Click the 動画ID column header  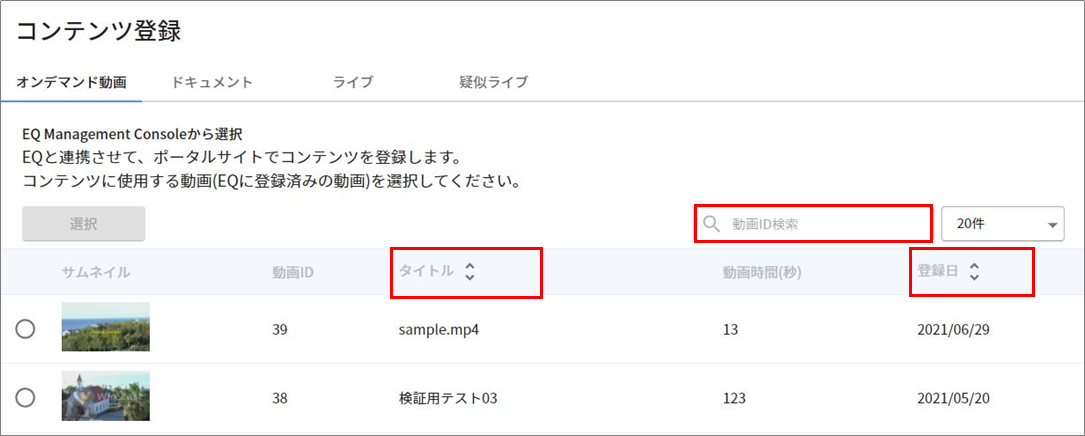pyautogui.click(x=293, y=272)
